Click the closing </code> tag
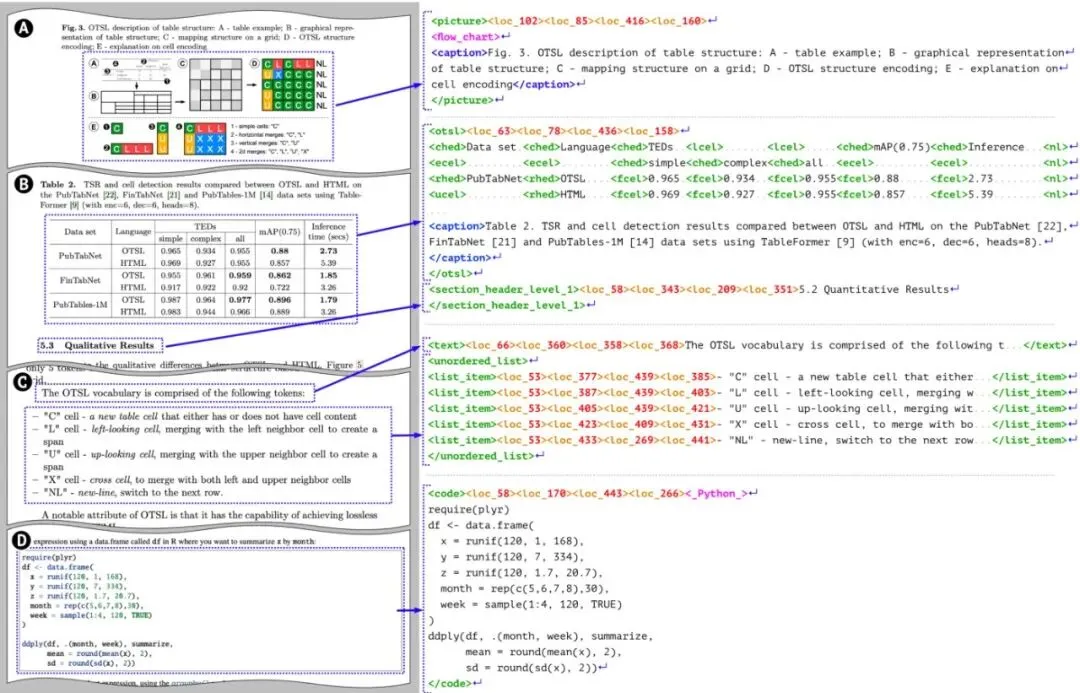 coord(450,683)
